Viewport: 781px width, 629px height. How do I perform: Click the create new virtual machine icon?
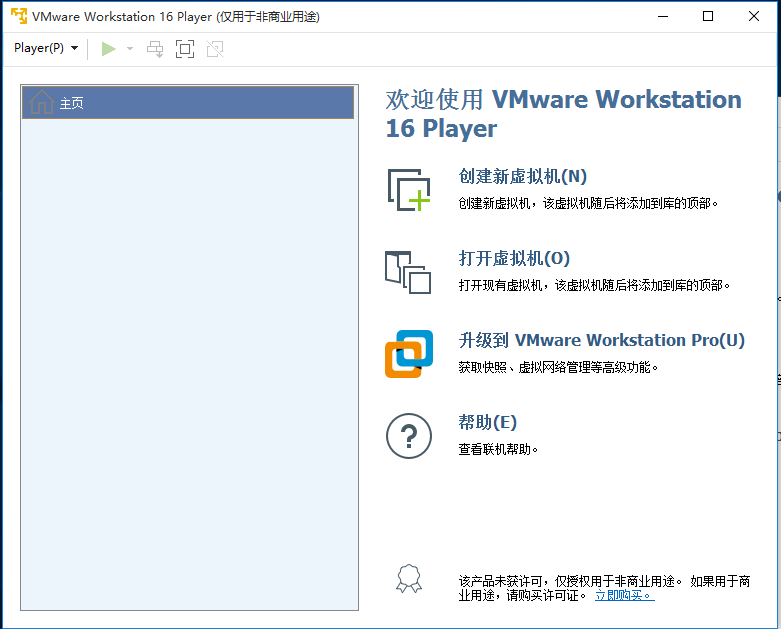pyautogui.click(x=409, y=190)
